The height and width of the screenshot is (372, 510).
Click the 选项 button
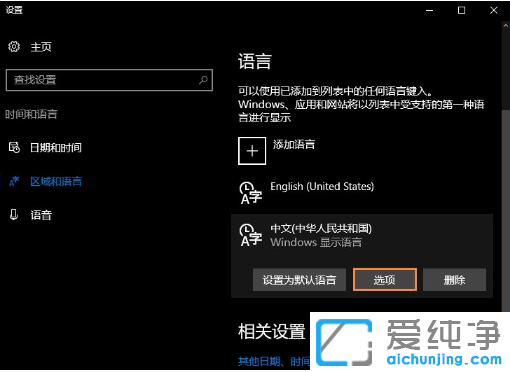tap(385, 280)
